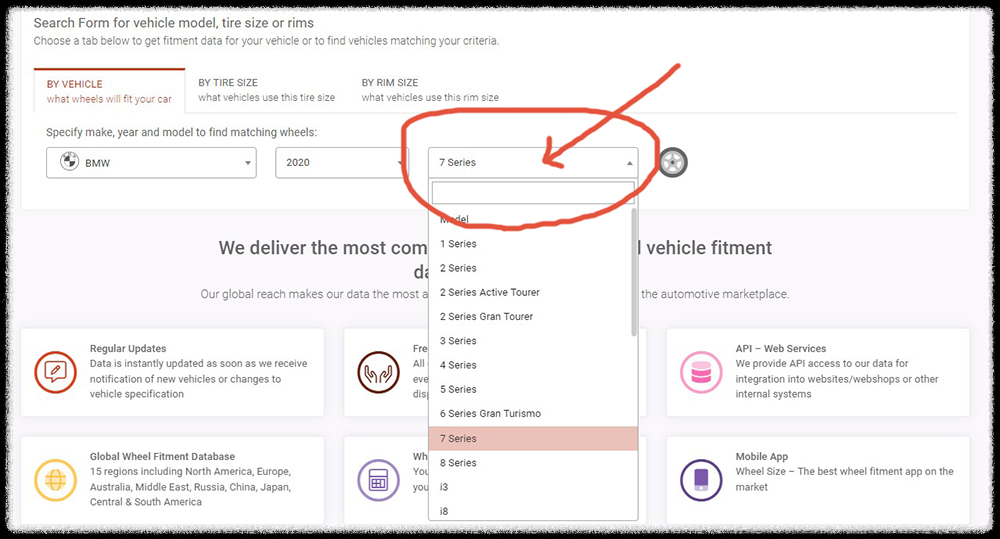Click the API – Web Services heading
Viewport: 1000px width, 539px height.
point(781,348)
